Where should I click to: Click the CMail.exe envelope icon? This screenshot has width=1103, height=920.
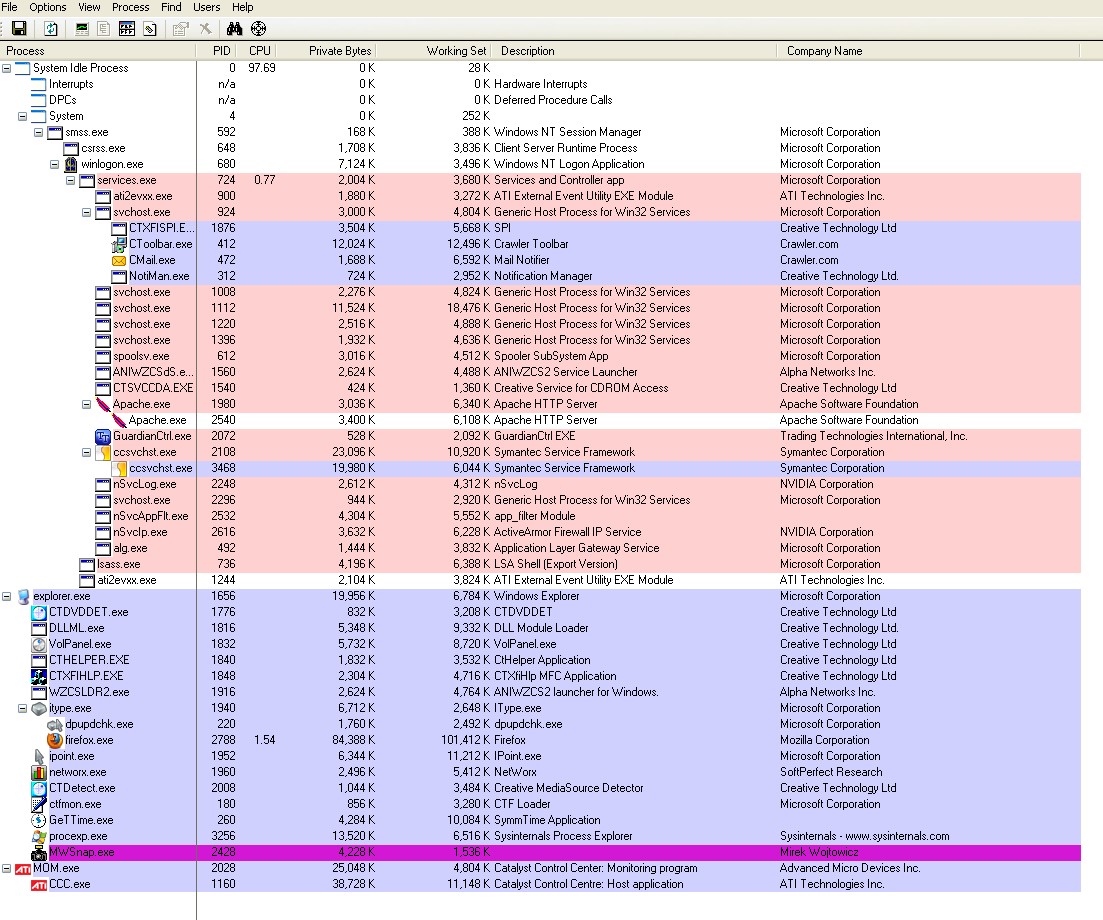[x=119, y=260]
